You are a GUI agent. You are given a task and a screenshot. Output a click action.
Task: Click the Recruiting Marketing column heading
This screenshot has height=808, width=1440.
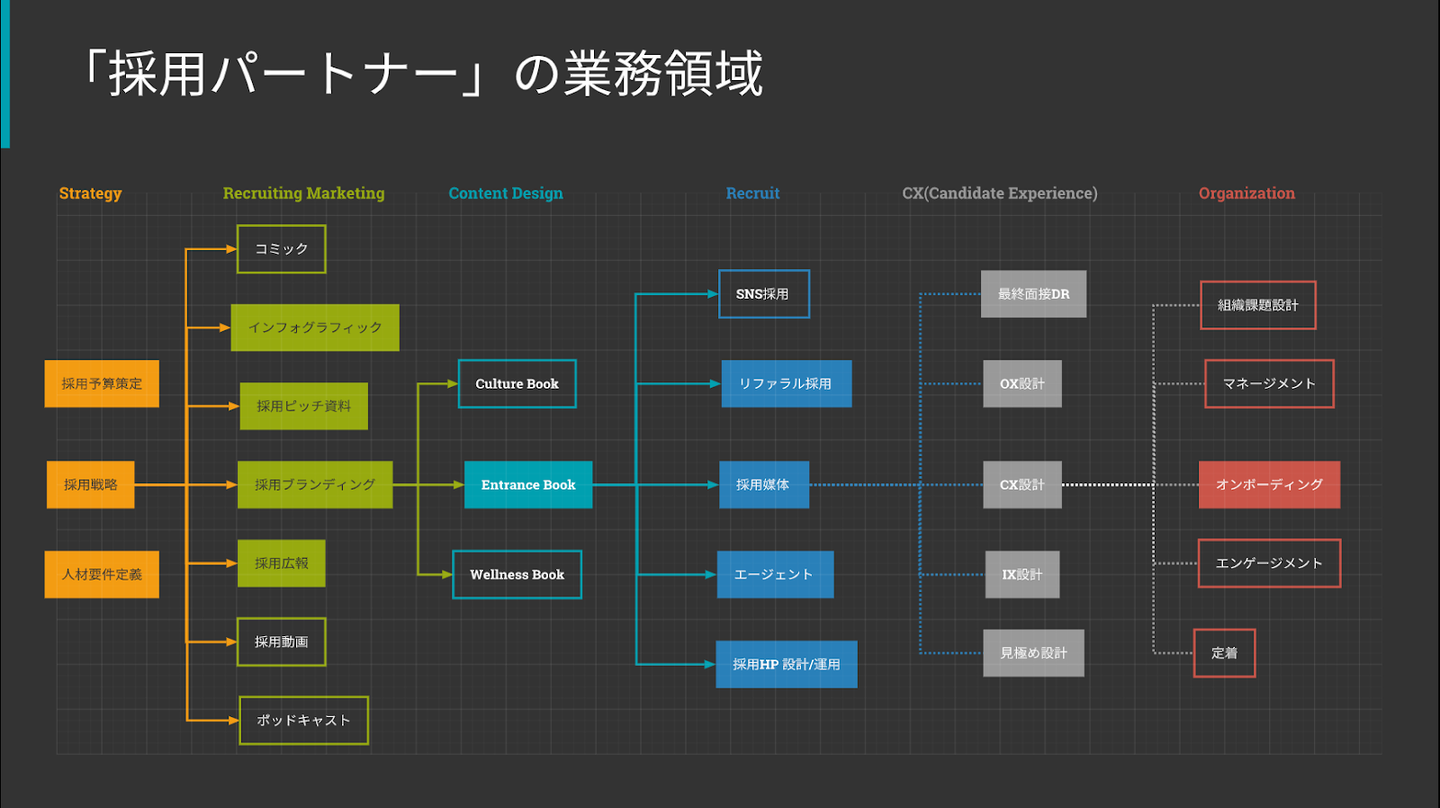click(x=304, y=193)
